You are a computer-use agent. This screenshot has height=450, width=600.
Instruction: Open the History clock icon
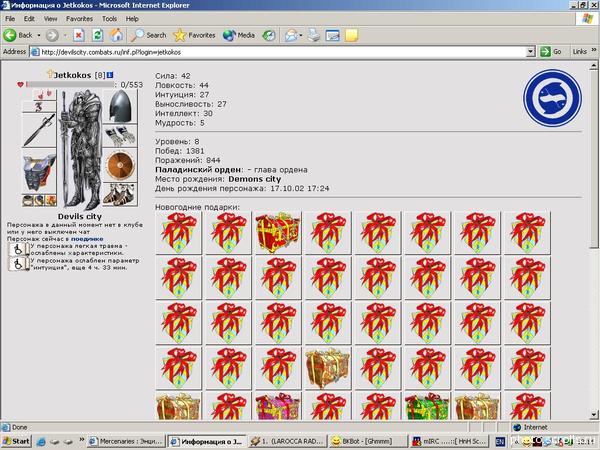coord(269,36)
